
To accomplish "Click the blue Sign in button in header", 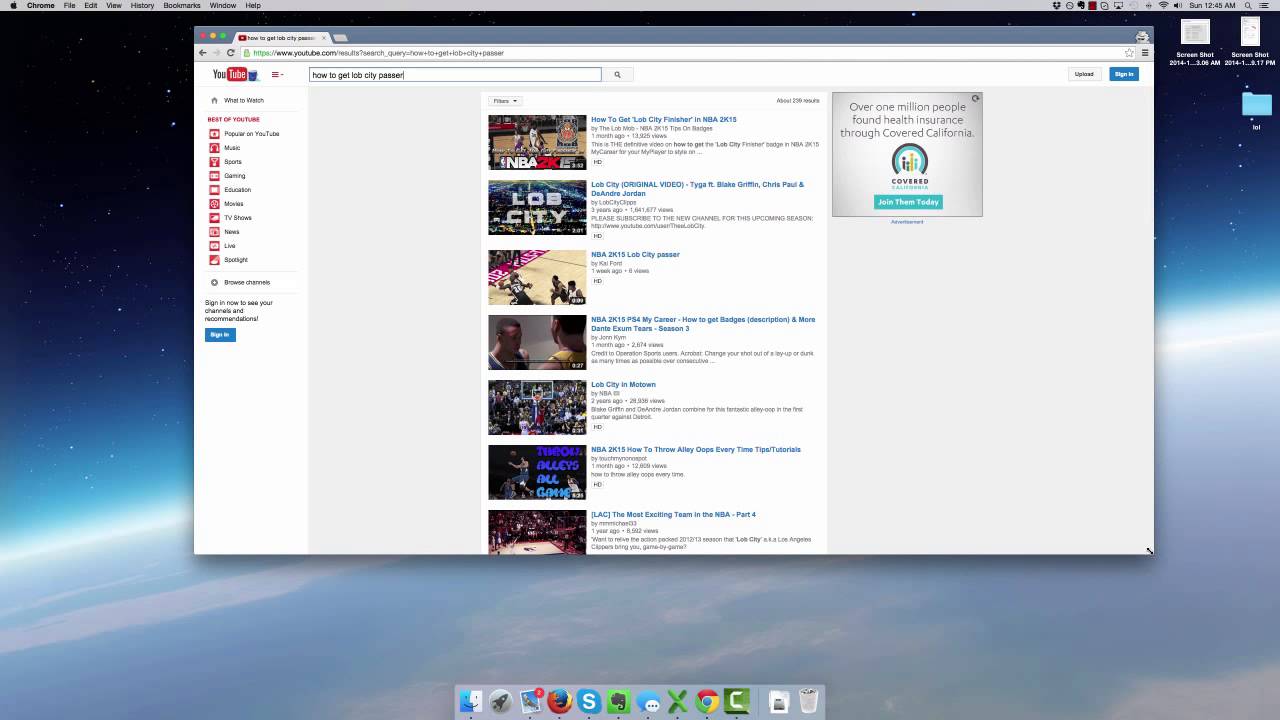I will [1124, 74].
